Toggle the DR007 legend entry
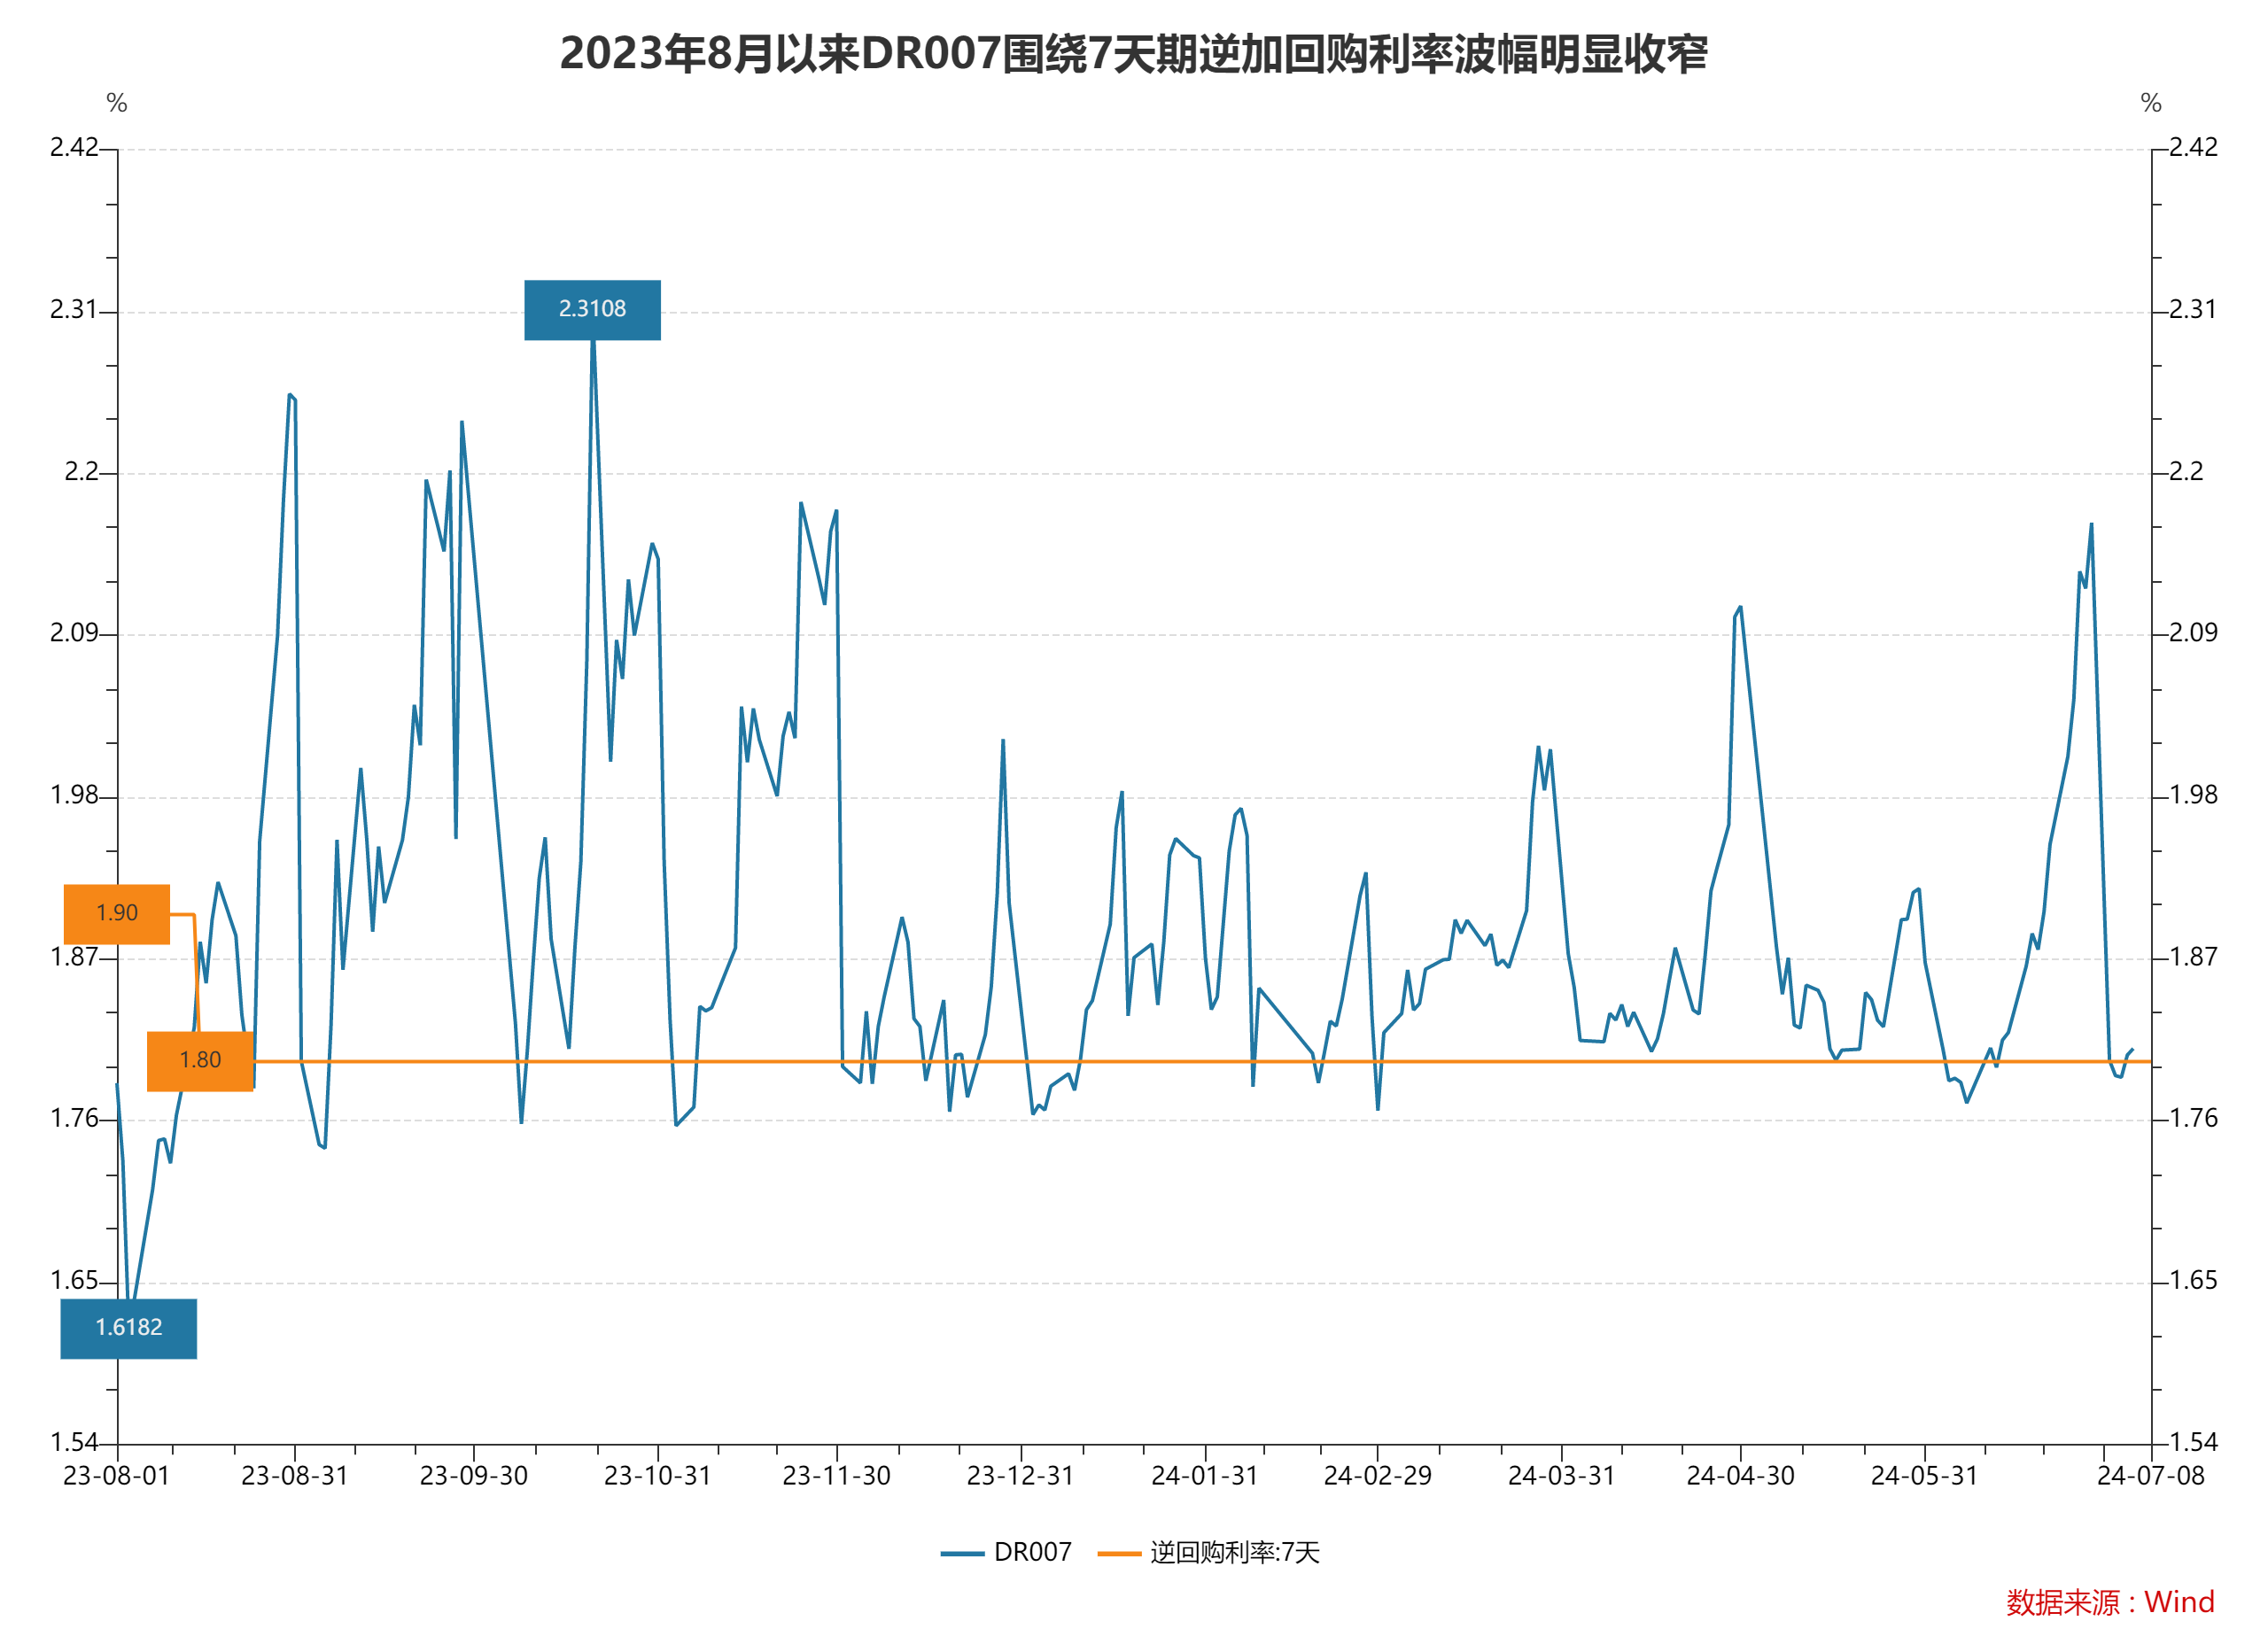This screenshot has height=1644, width=2268. pyautogui.click(x=1006, y=1552)
